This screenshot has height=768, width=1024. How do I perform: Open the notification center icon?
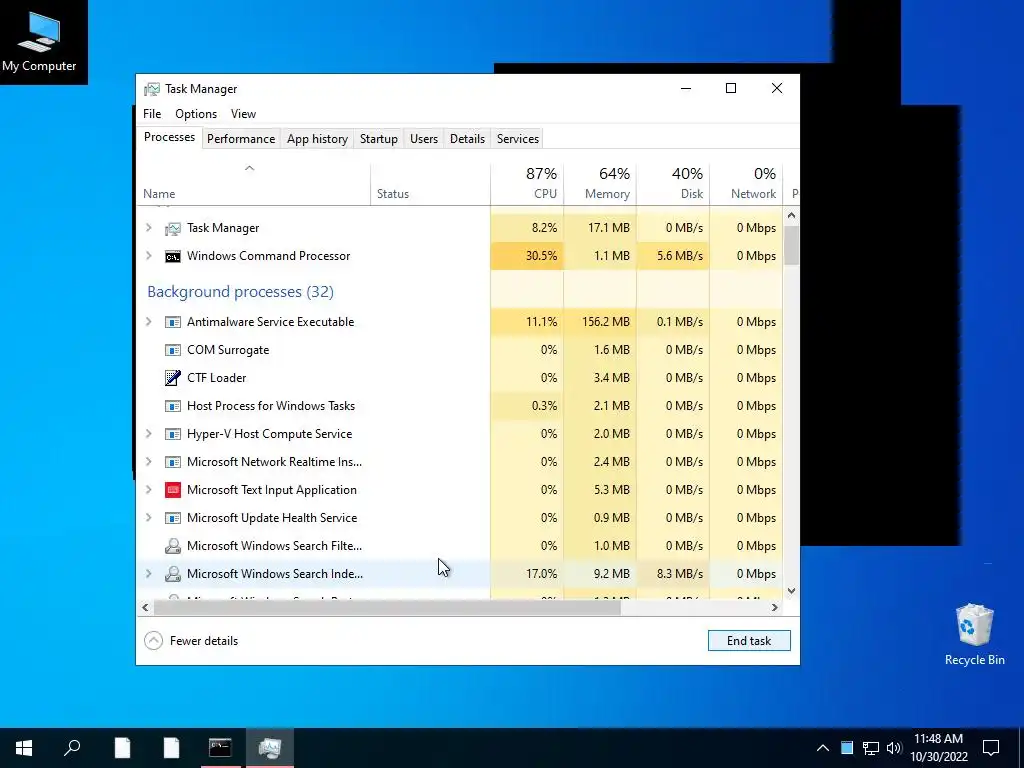coord(991,748)
